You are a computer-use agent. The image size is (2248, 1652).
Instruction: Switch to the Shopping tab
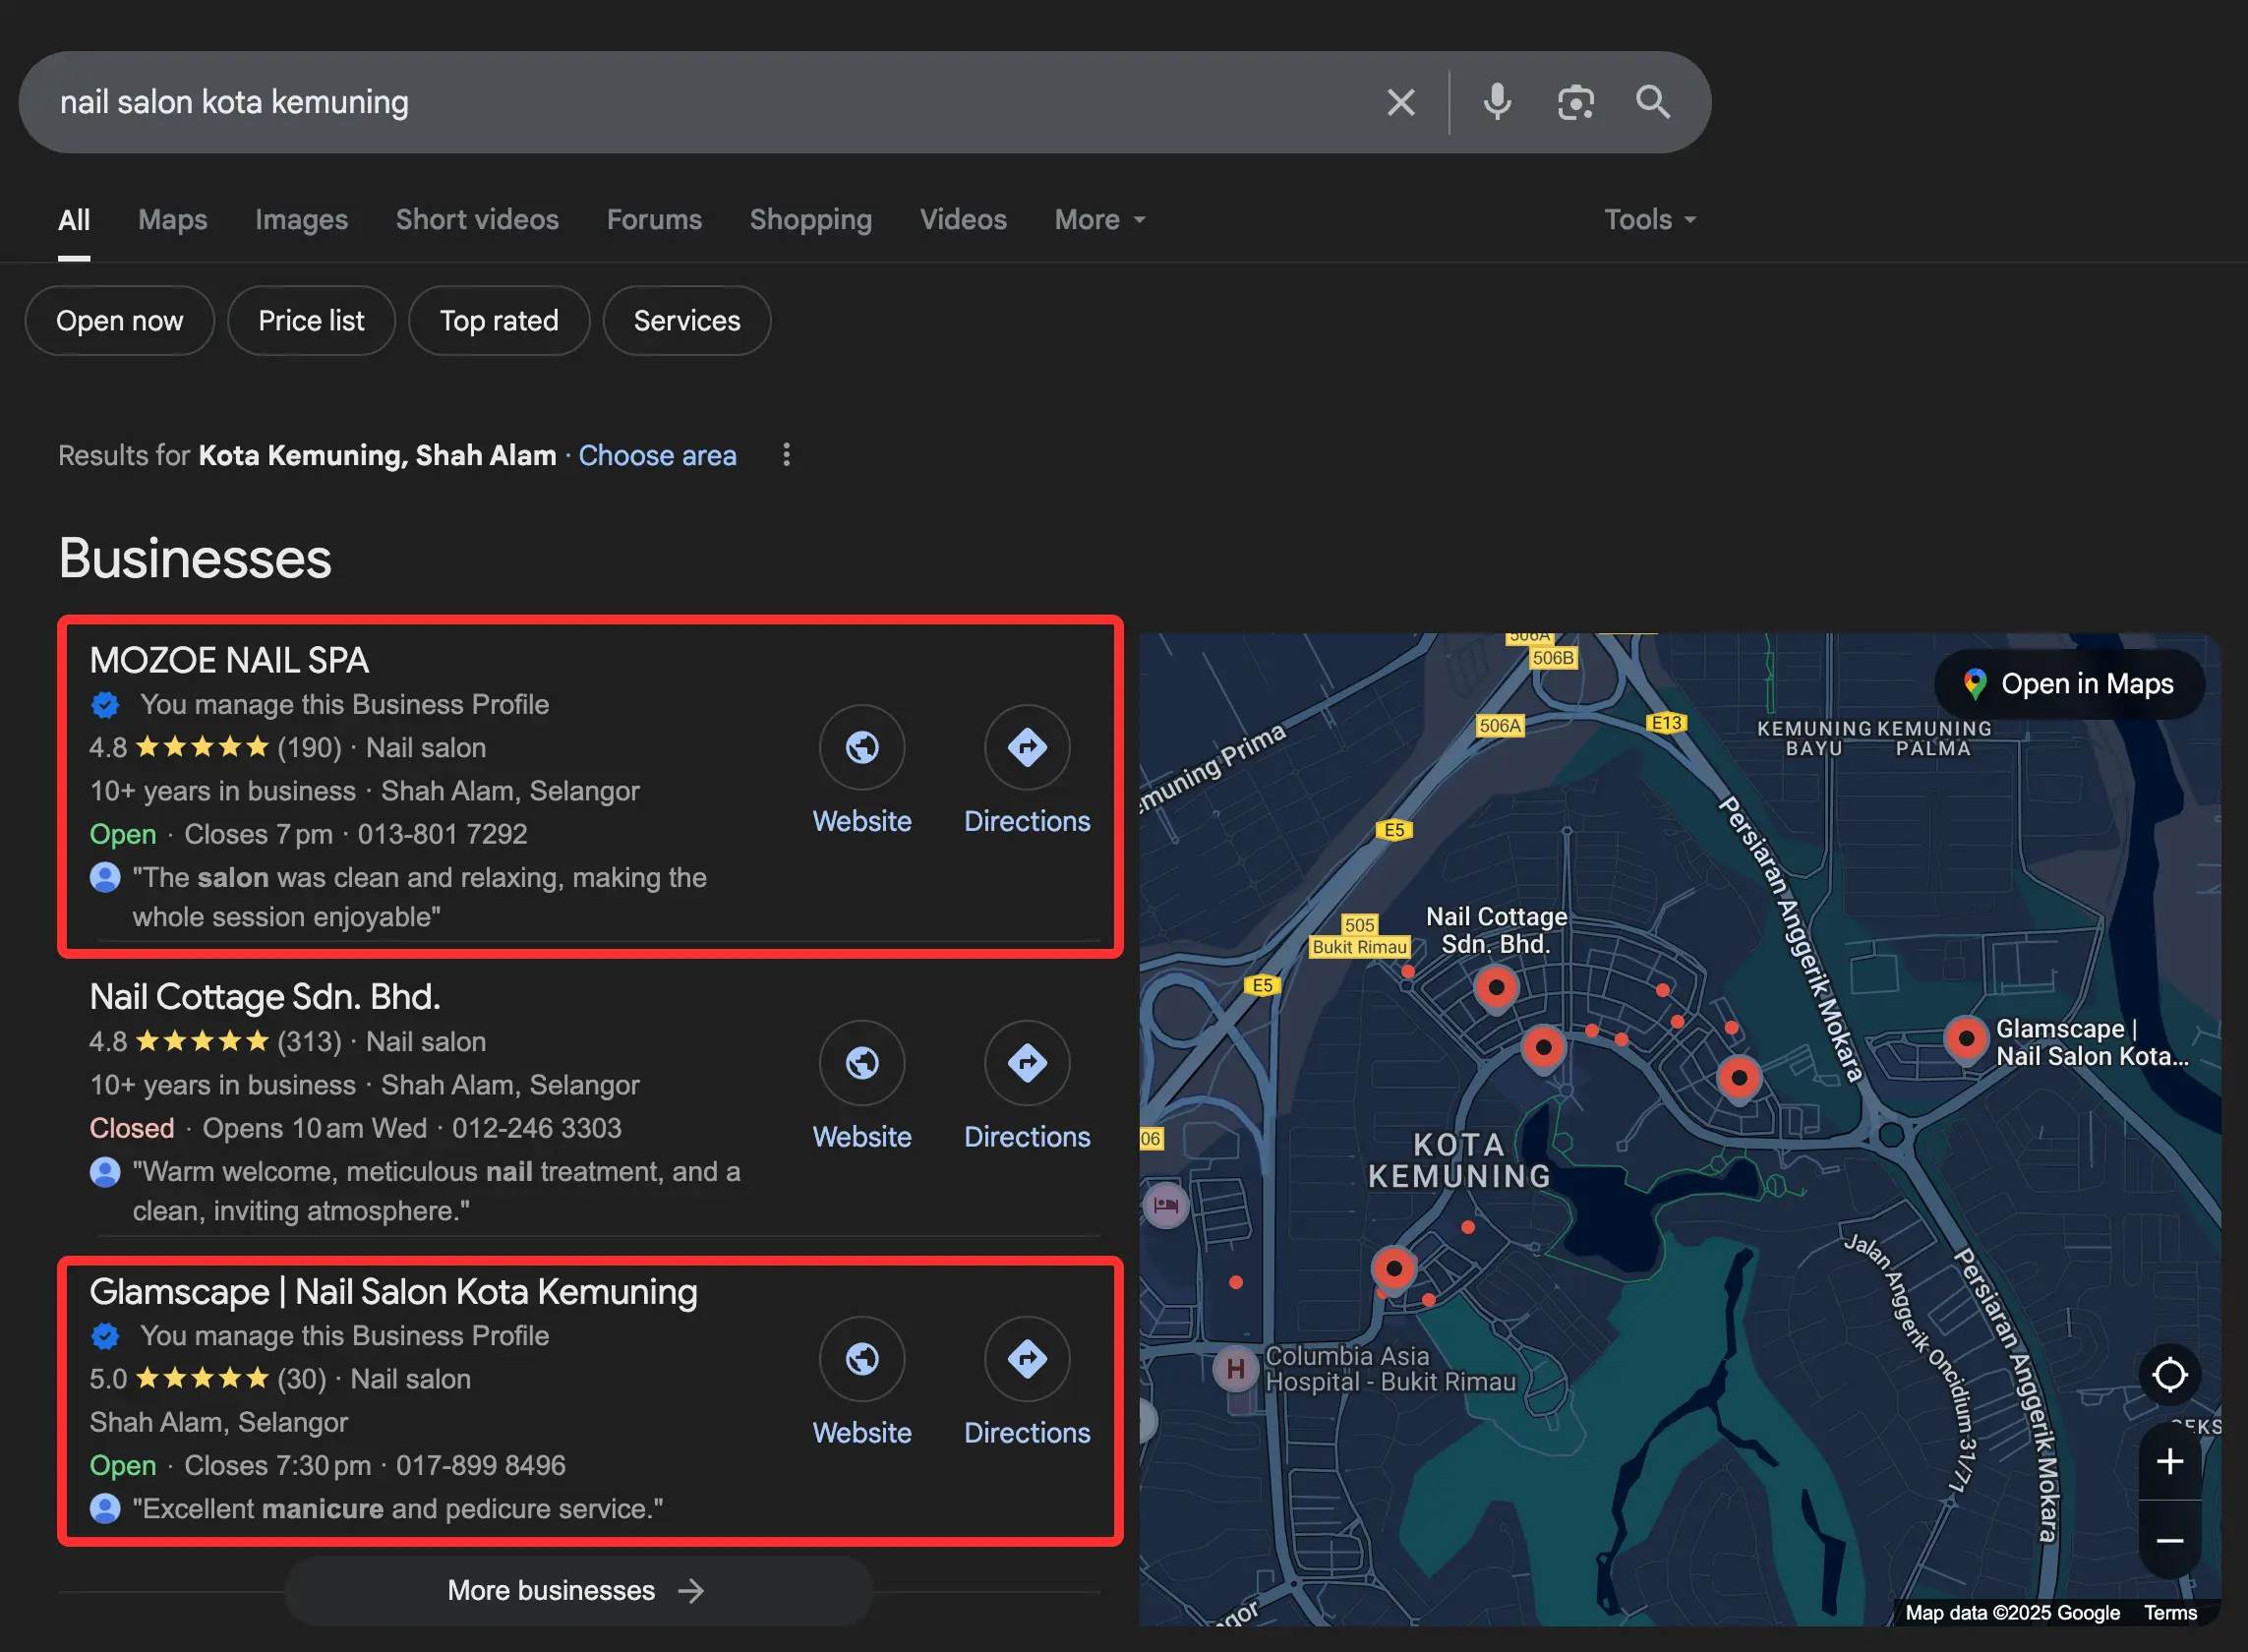pos(811,219)
